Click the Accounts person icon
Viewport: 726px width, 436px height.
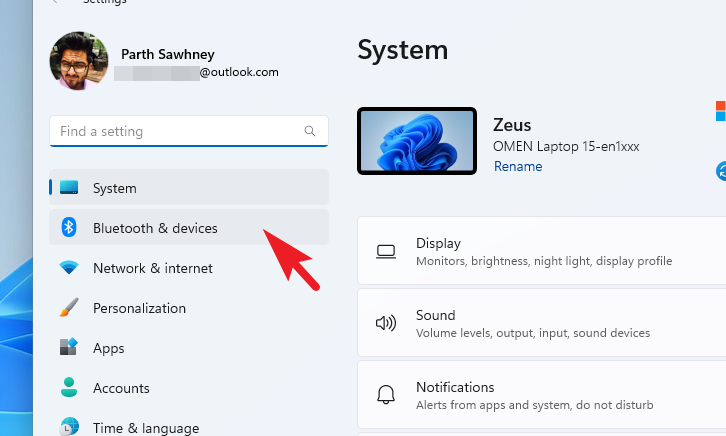[x=69, y=387]
